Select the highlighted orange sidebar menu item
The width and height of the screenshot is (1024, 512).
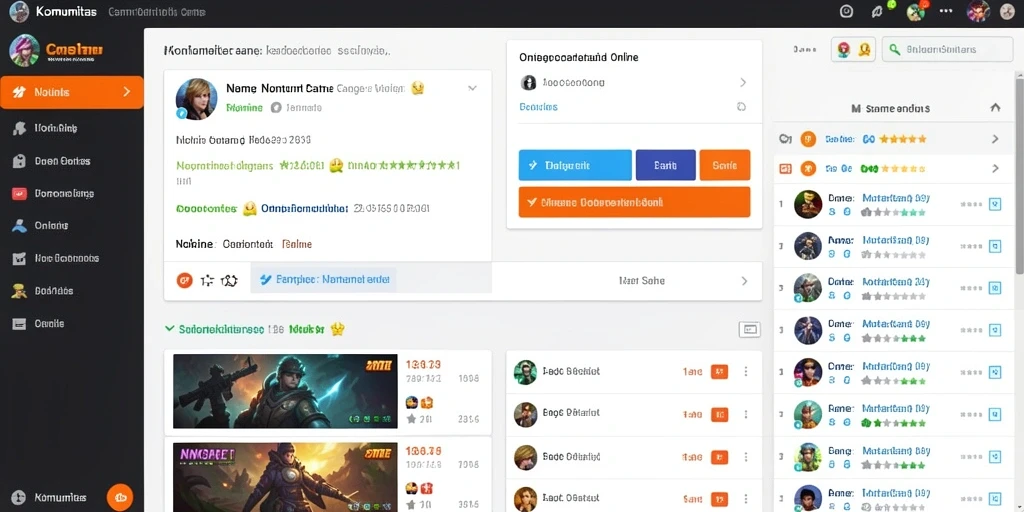tap(72, 92)
